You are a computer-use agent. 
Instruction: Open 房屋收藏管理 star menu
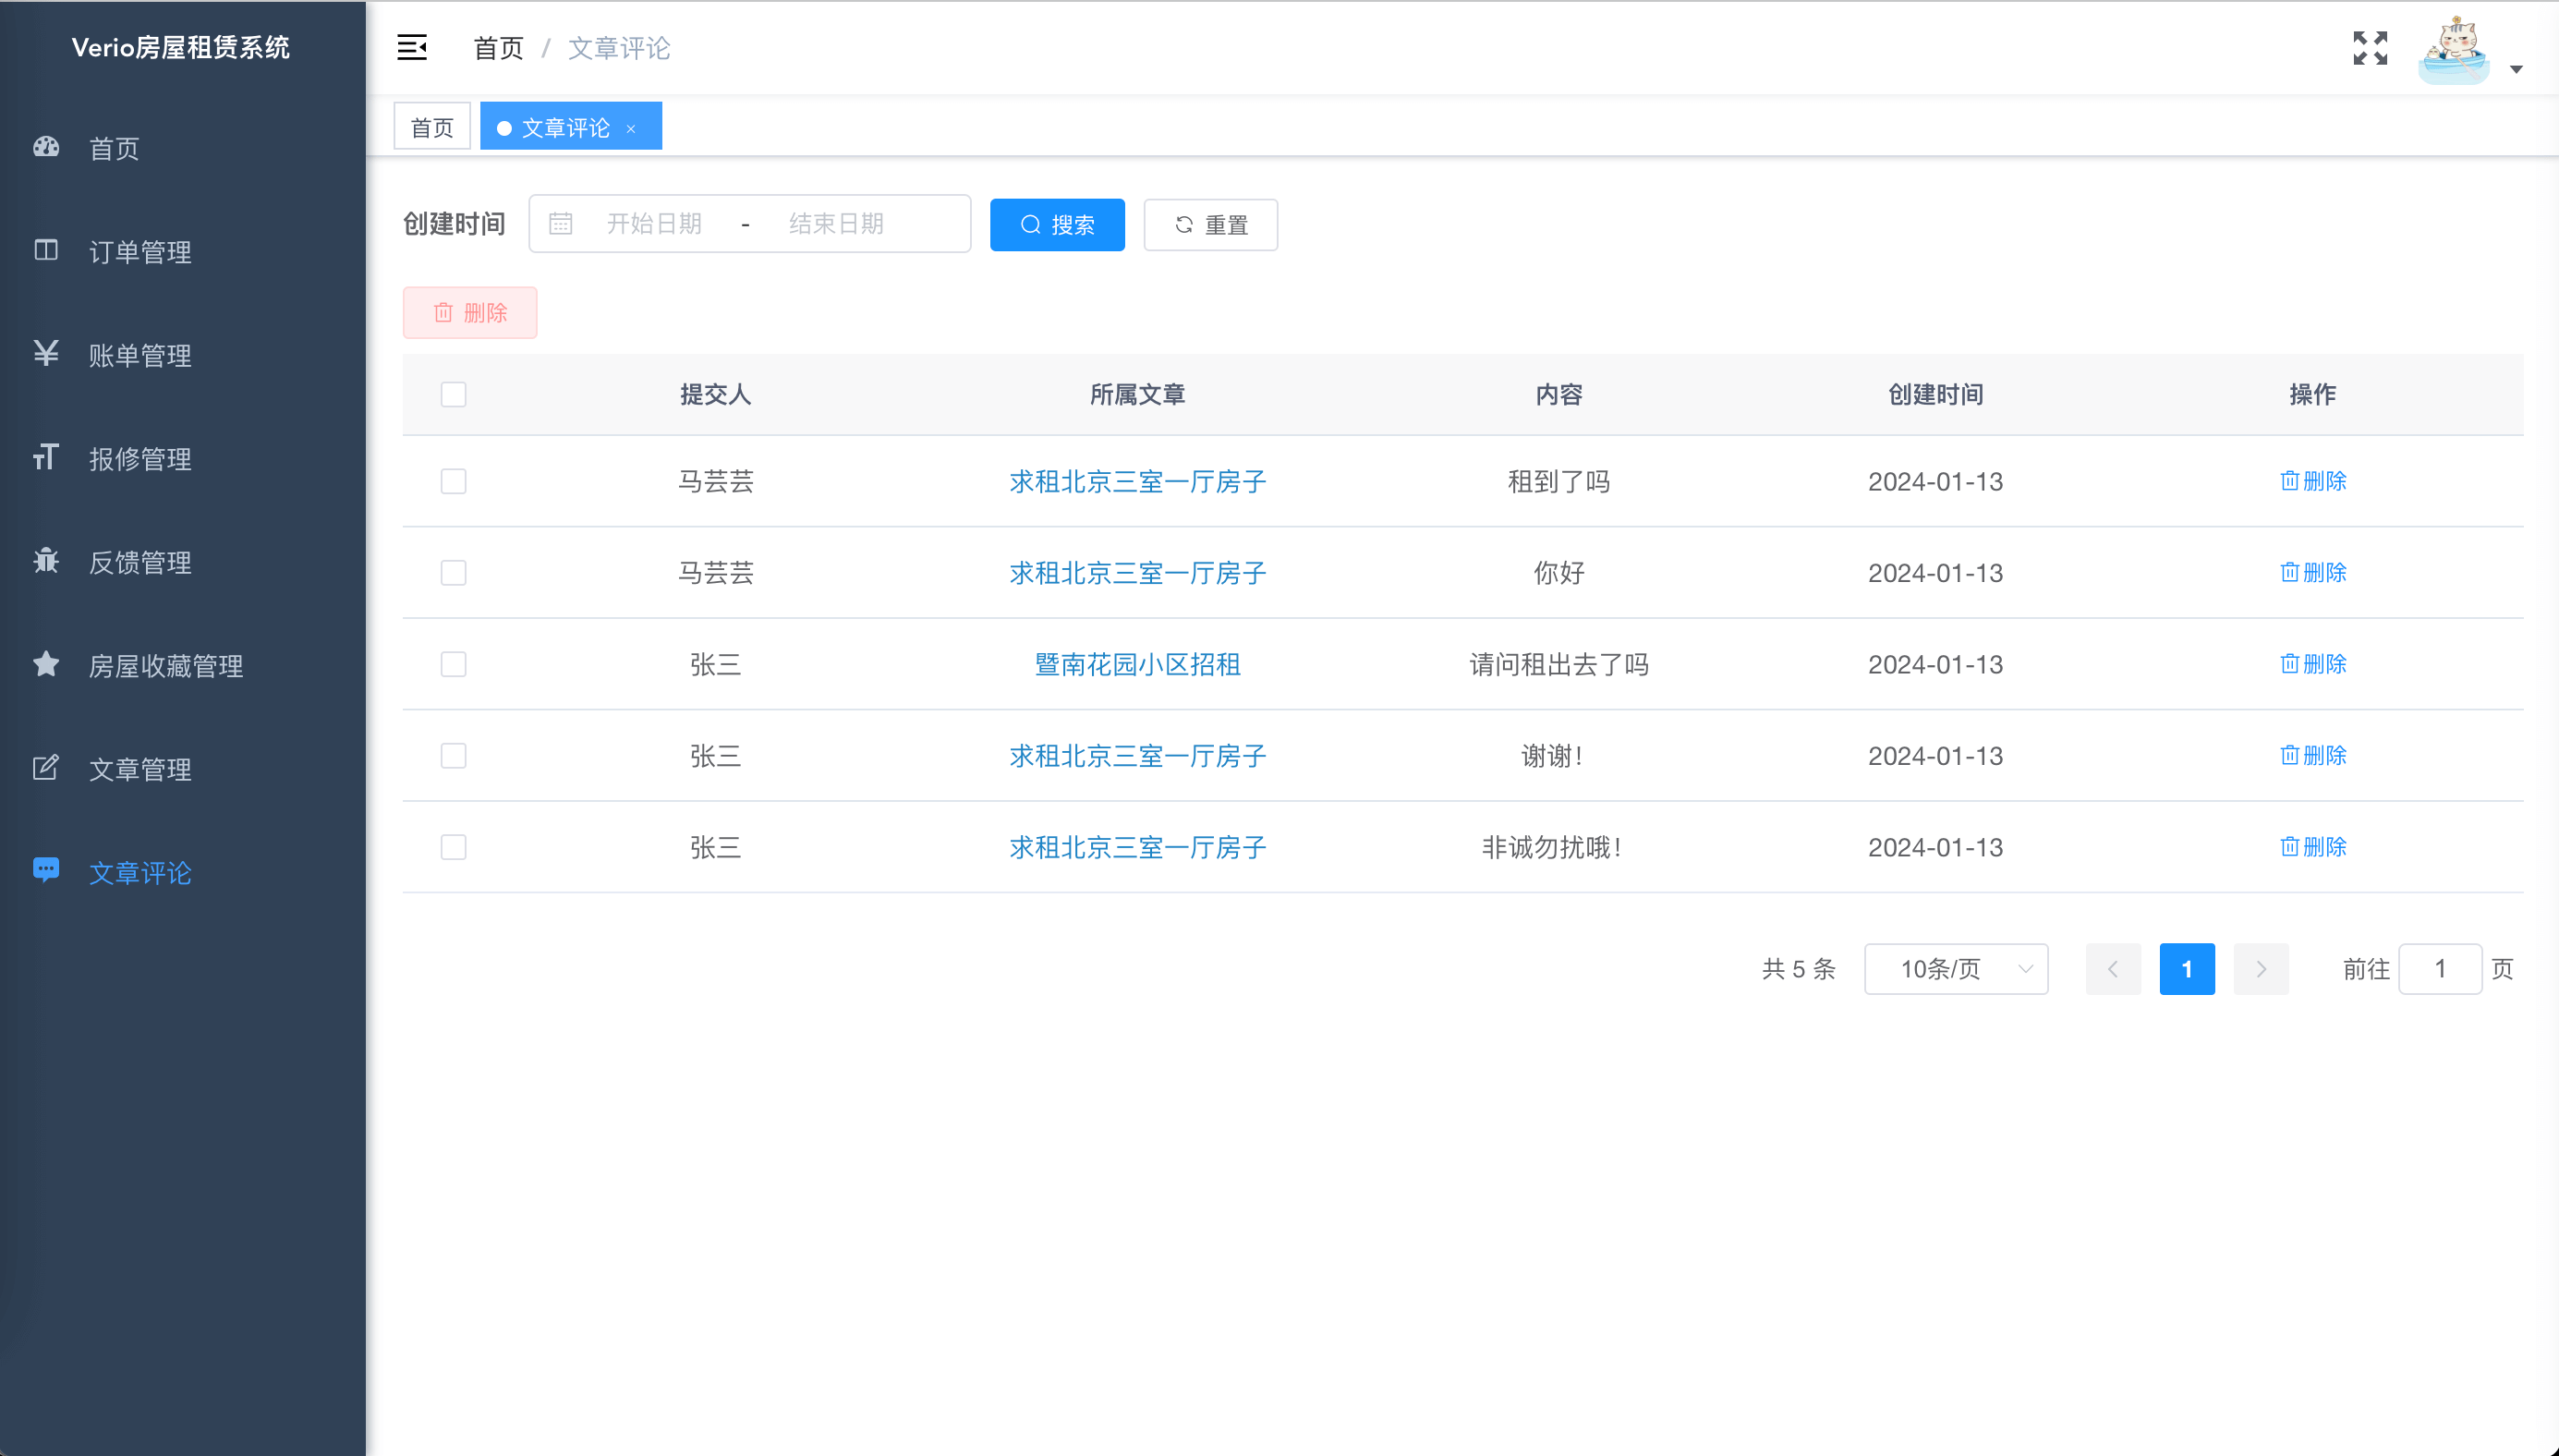coord(165,666)
